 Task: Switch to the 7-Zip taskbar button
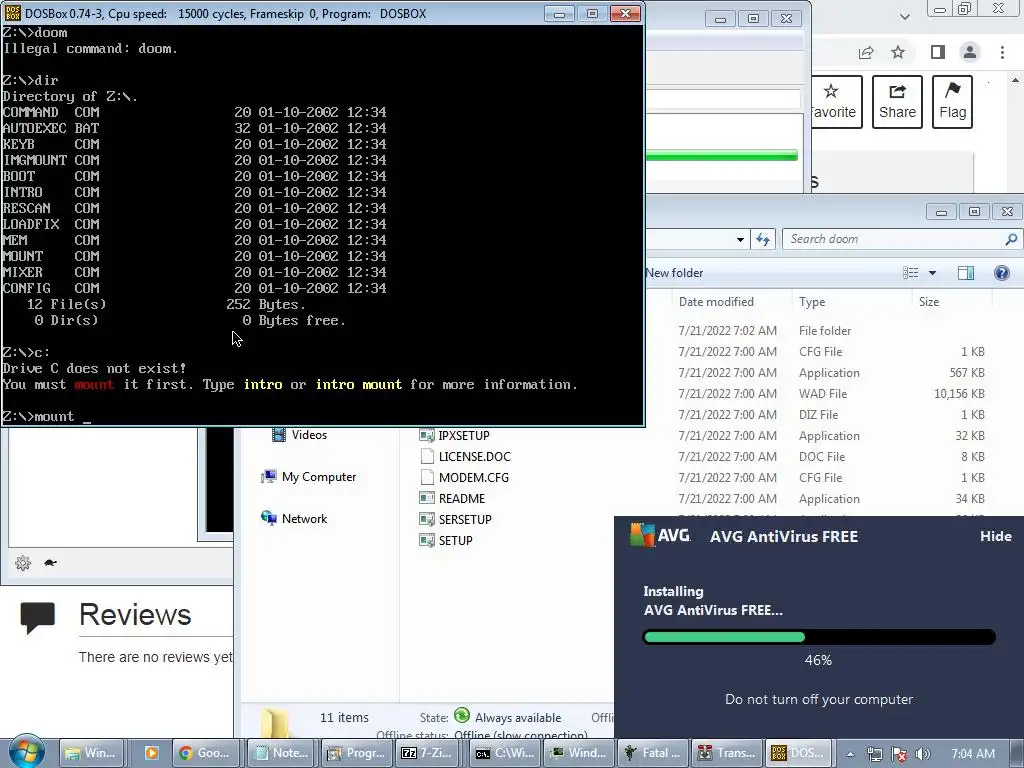[428, 753]
